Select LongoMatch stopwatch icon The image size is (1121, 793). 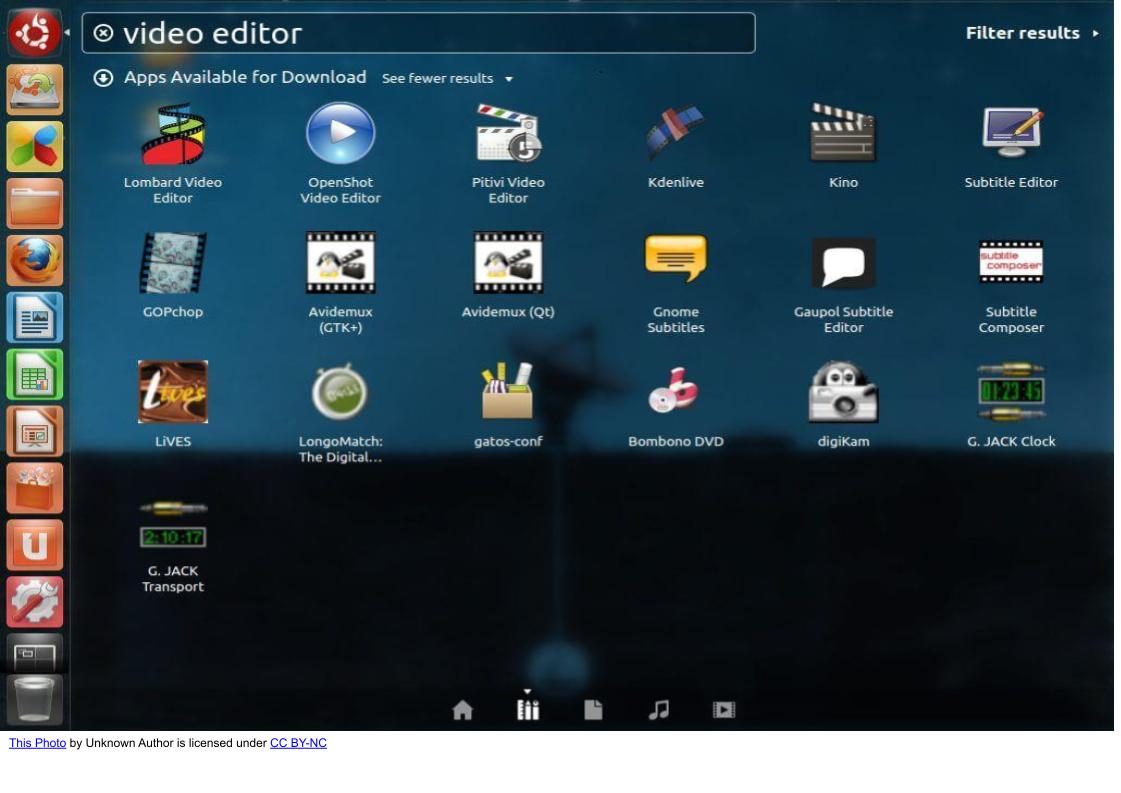point(340,390)
